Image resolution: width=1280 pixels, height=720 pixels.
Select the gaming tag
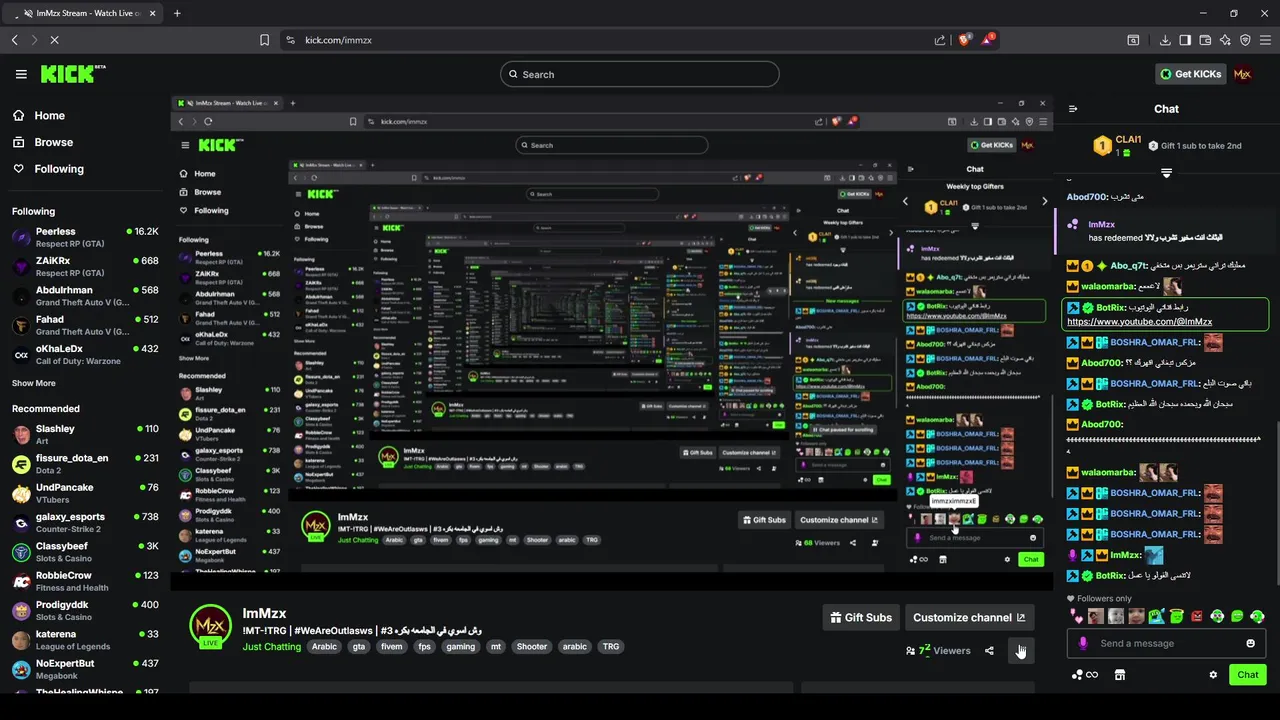point(461,647)
